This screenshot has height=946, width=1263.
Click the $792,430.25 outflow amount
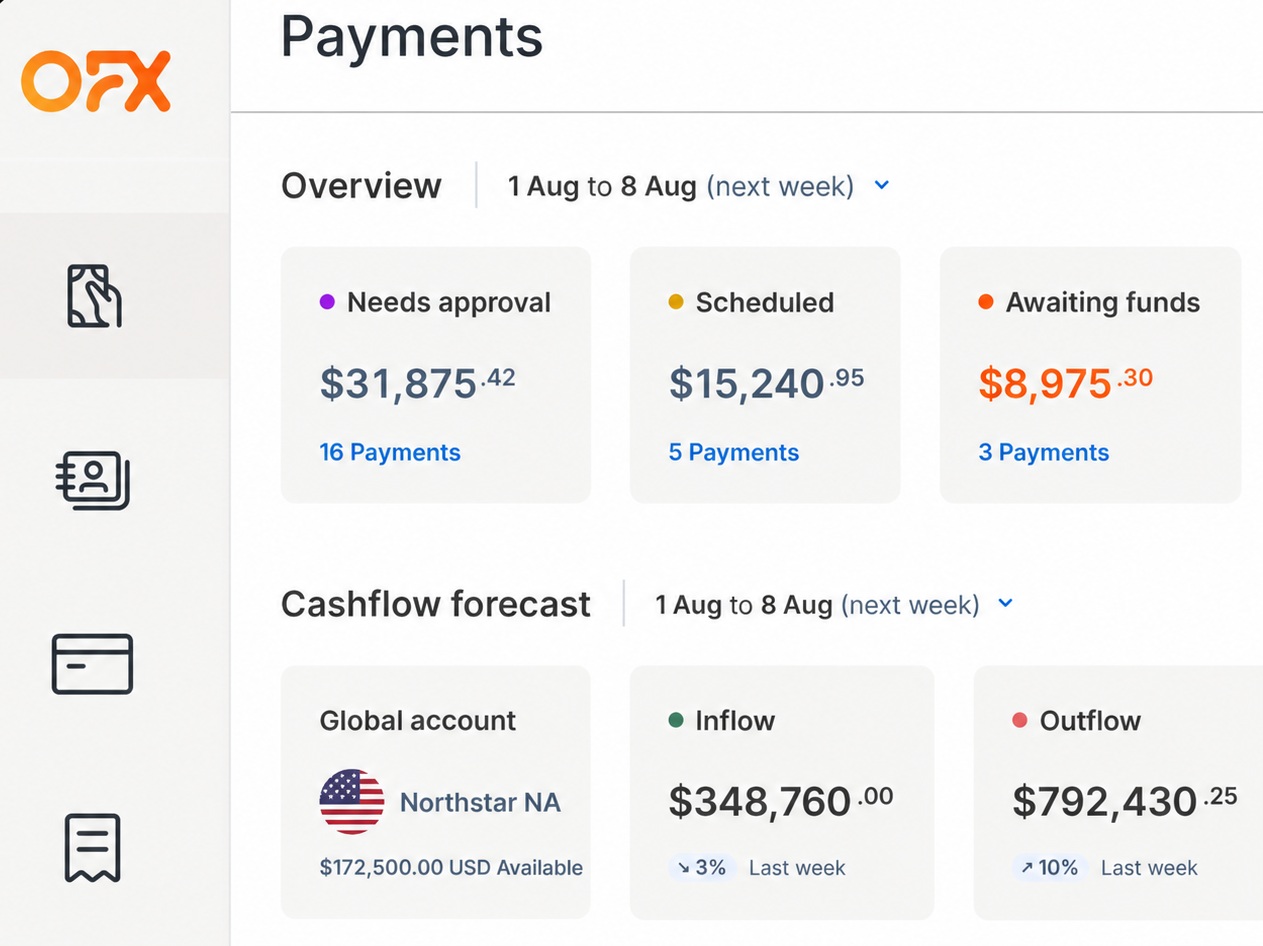pyautogui.click(x=1125, y=801)
